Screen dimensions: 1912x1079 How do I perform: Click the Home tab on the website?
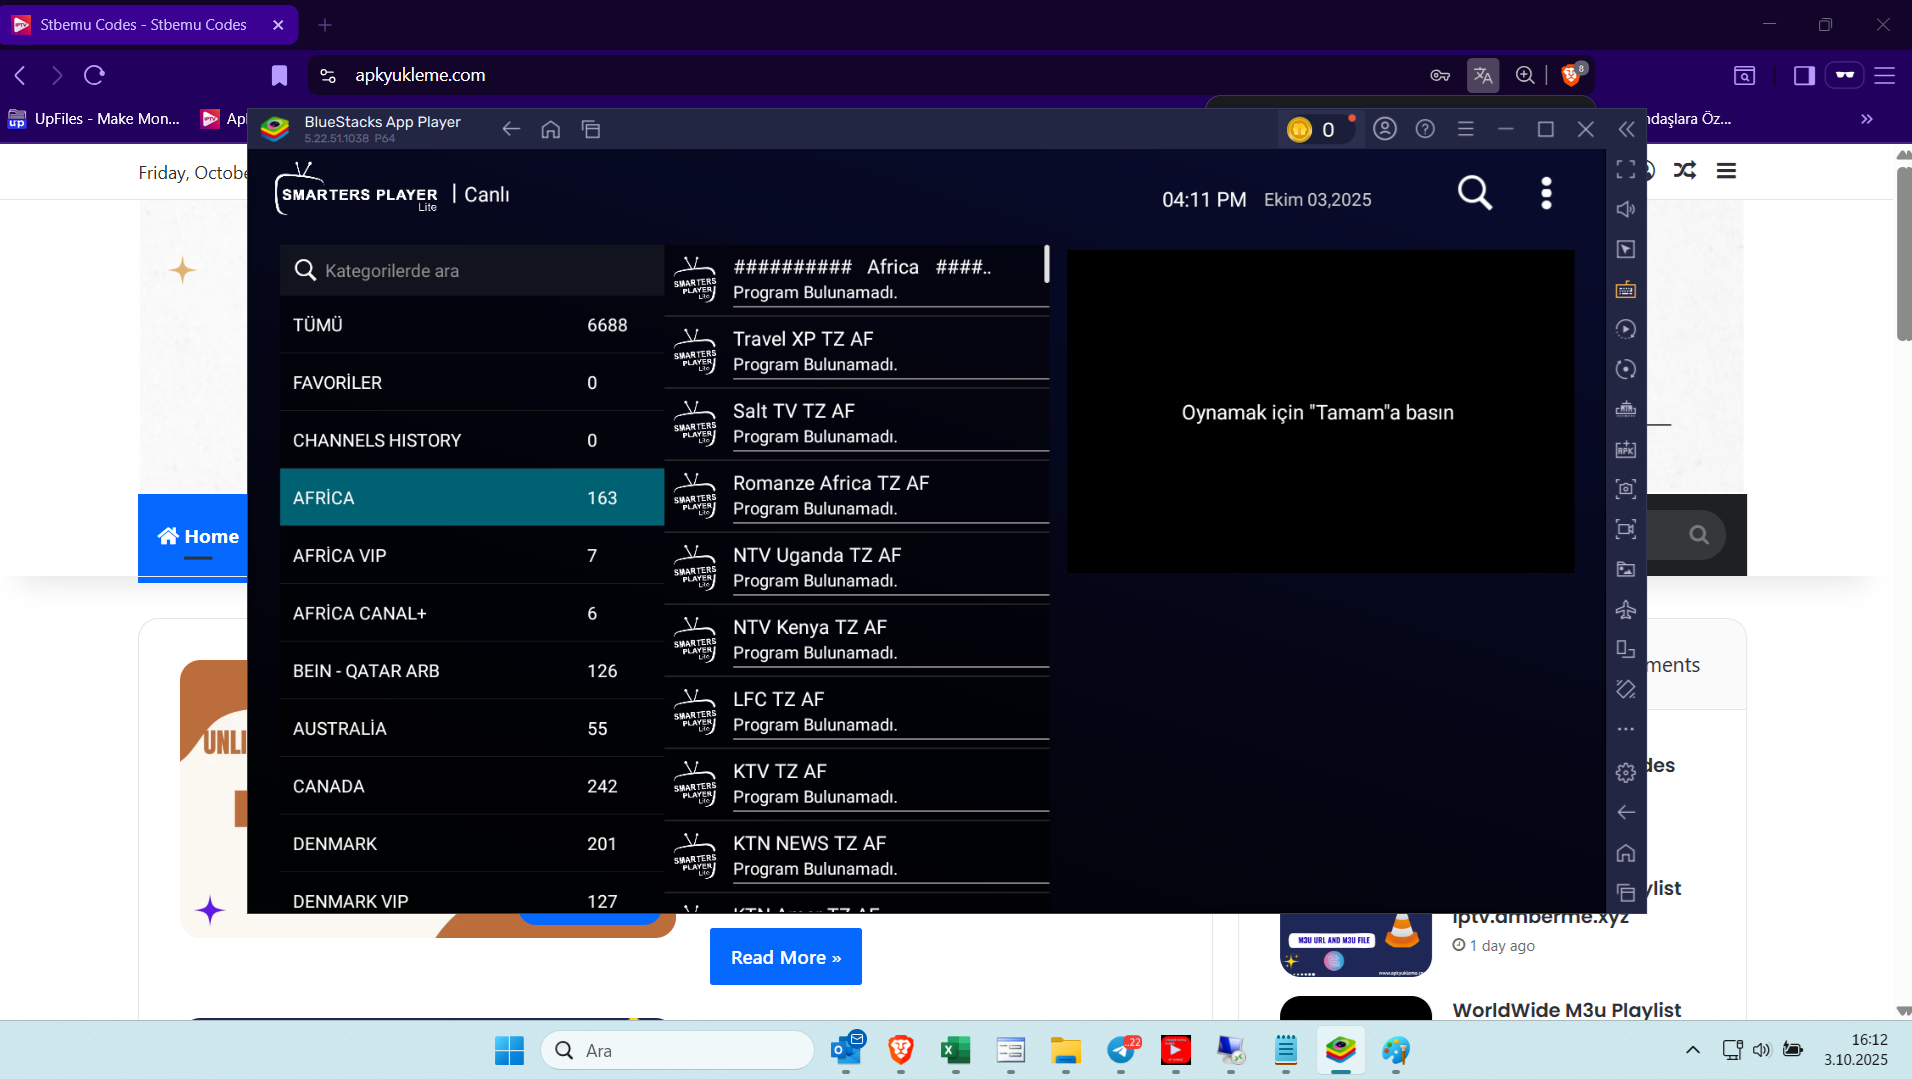coord(198,536)
